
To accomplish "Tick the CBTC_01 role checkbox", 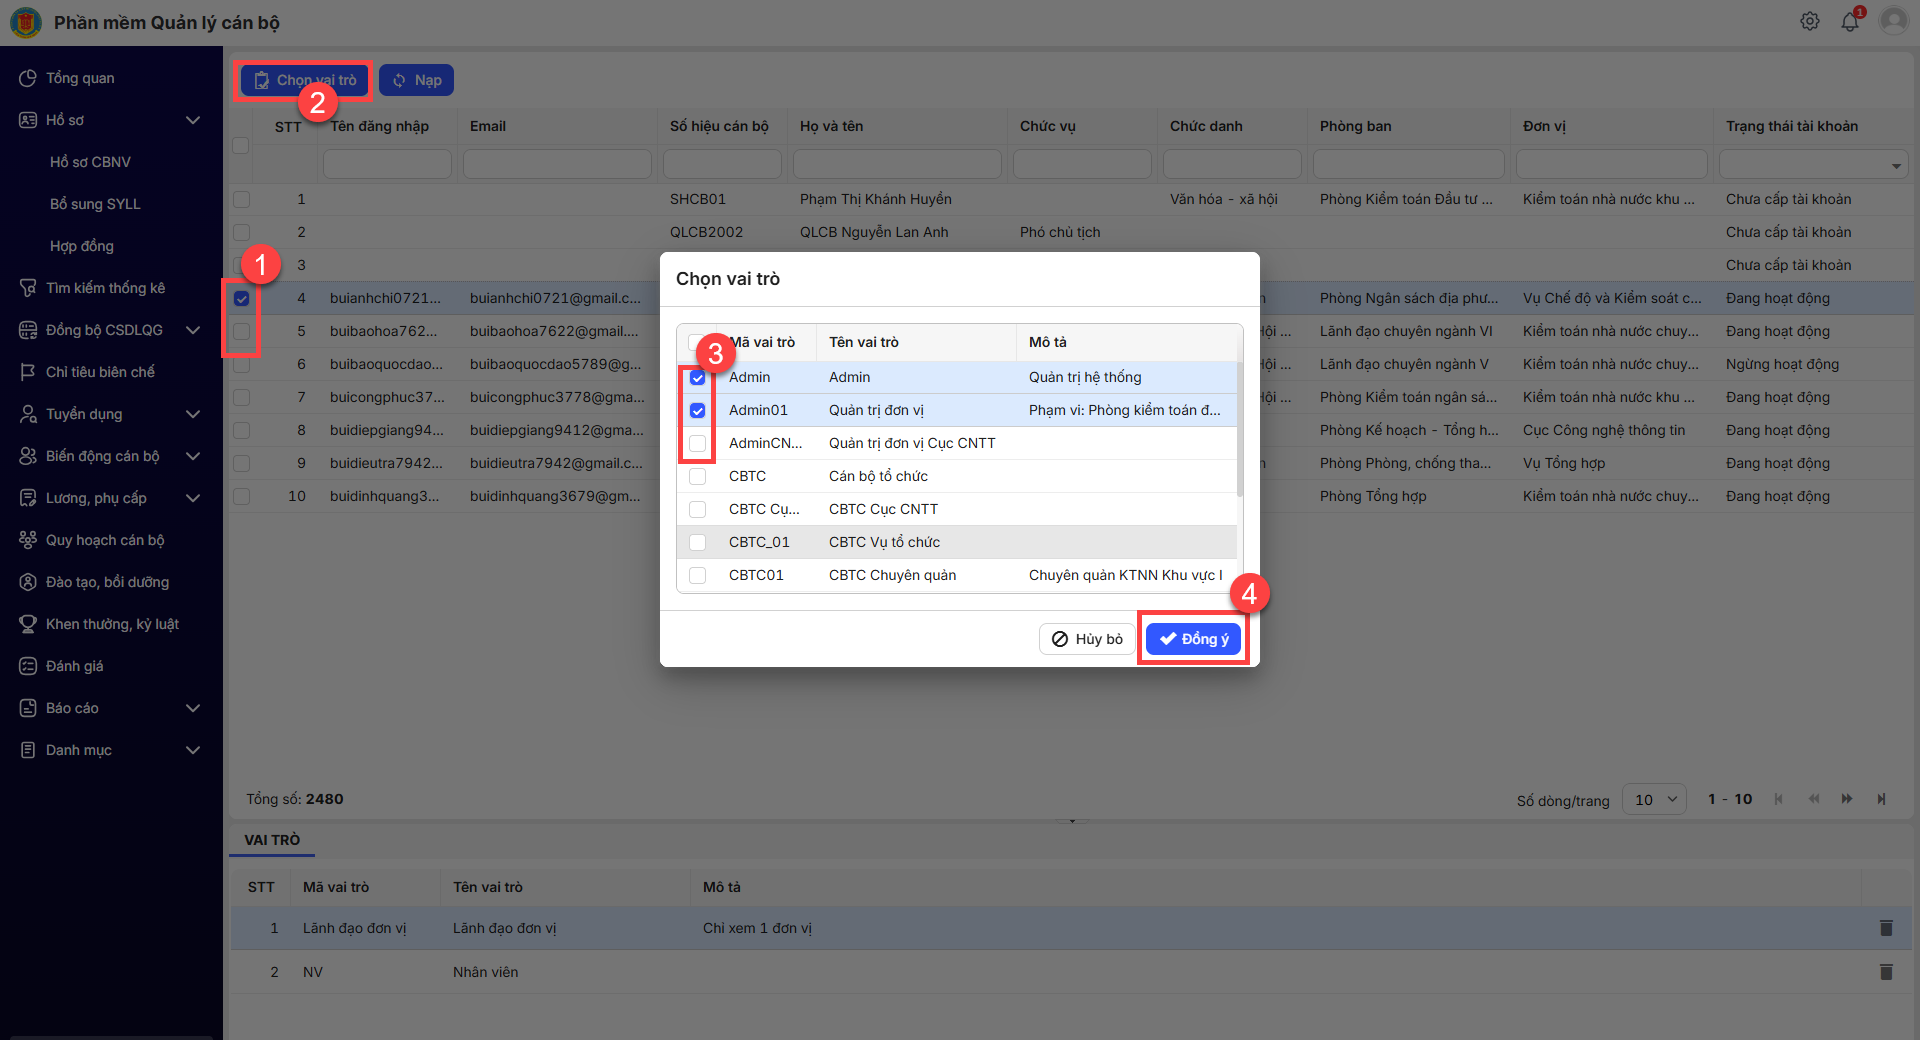I will 698,543.
